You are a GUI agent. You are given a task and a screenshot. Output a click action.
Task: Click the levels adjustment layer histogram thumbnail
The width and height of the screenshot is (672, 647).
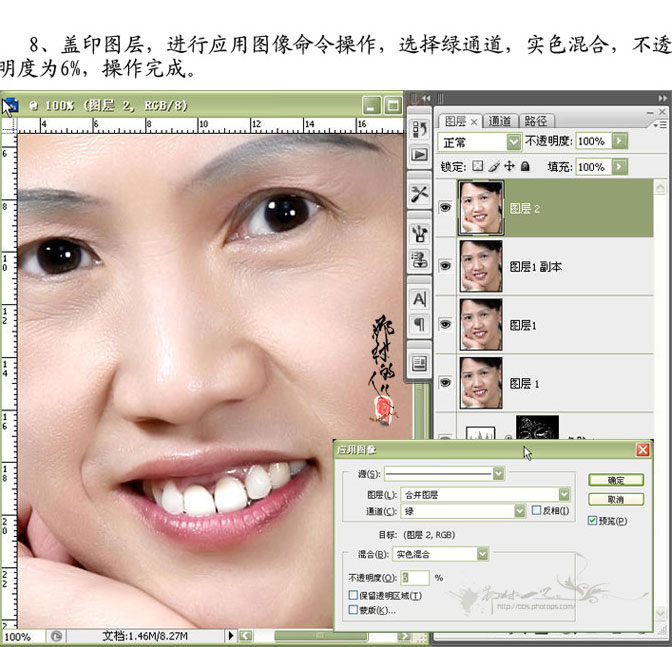pos(480,433)
